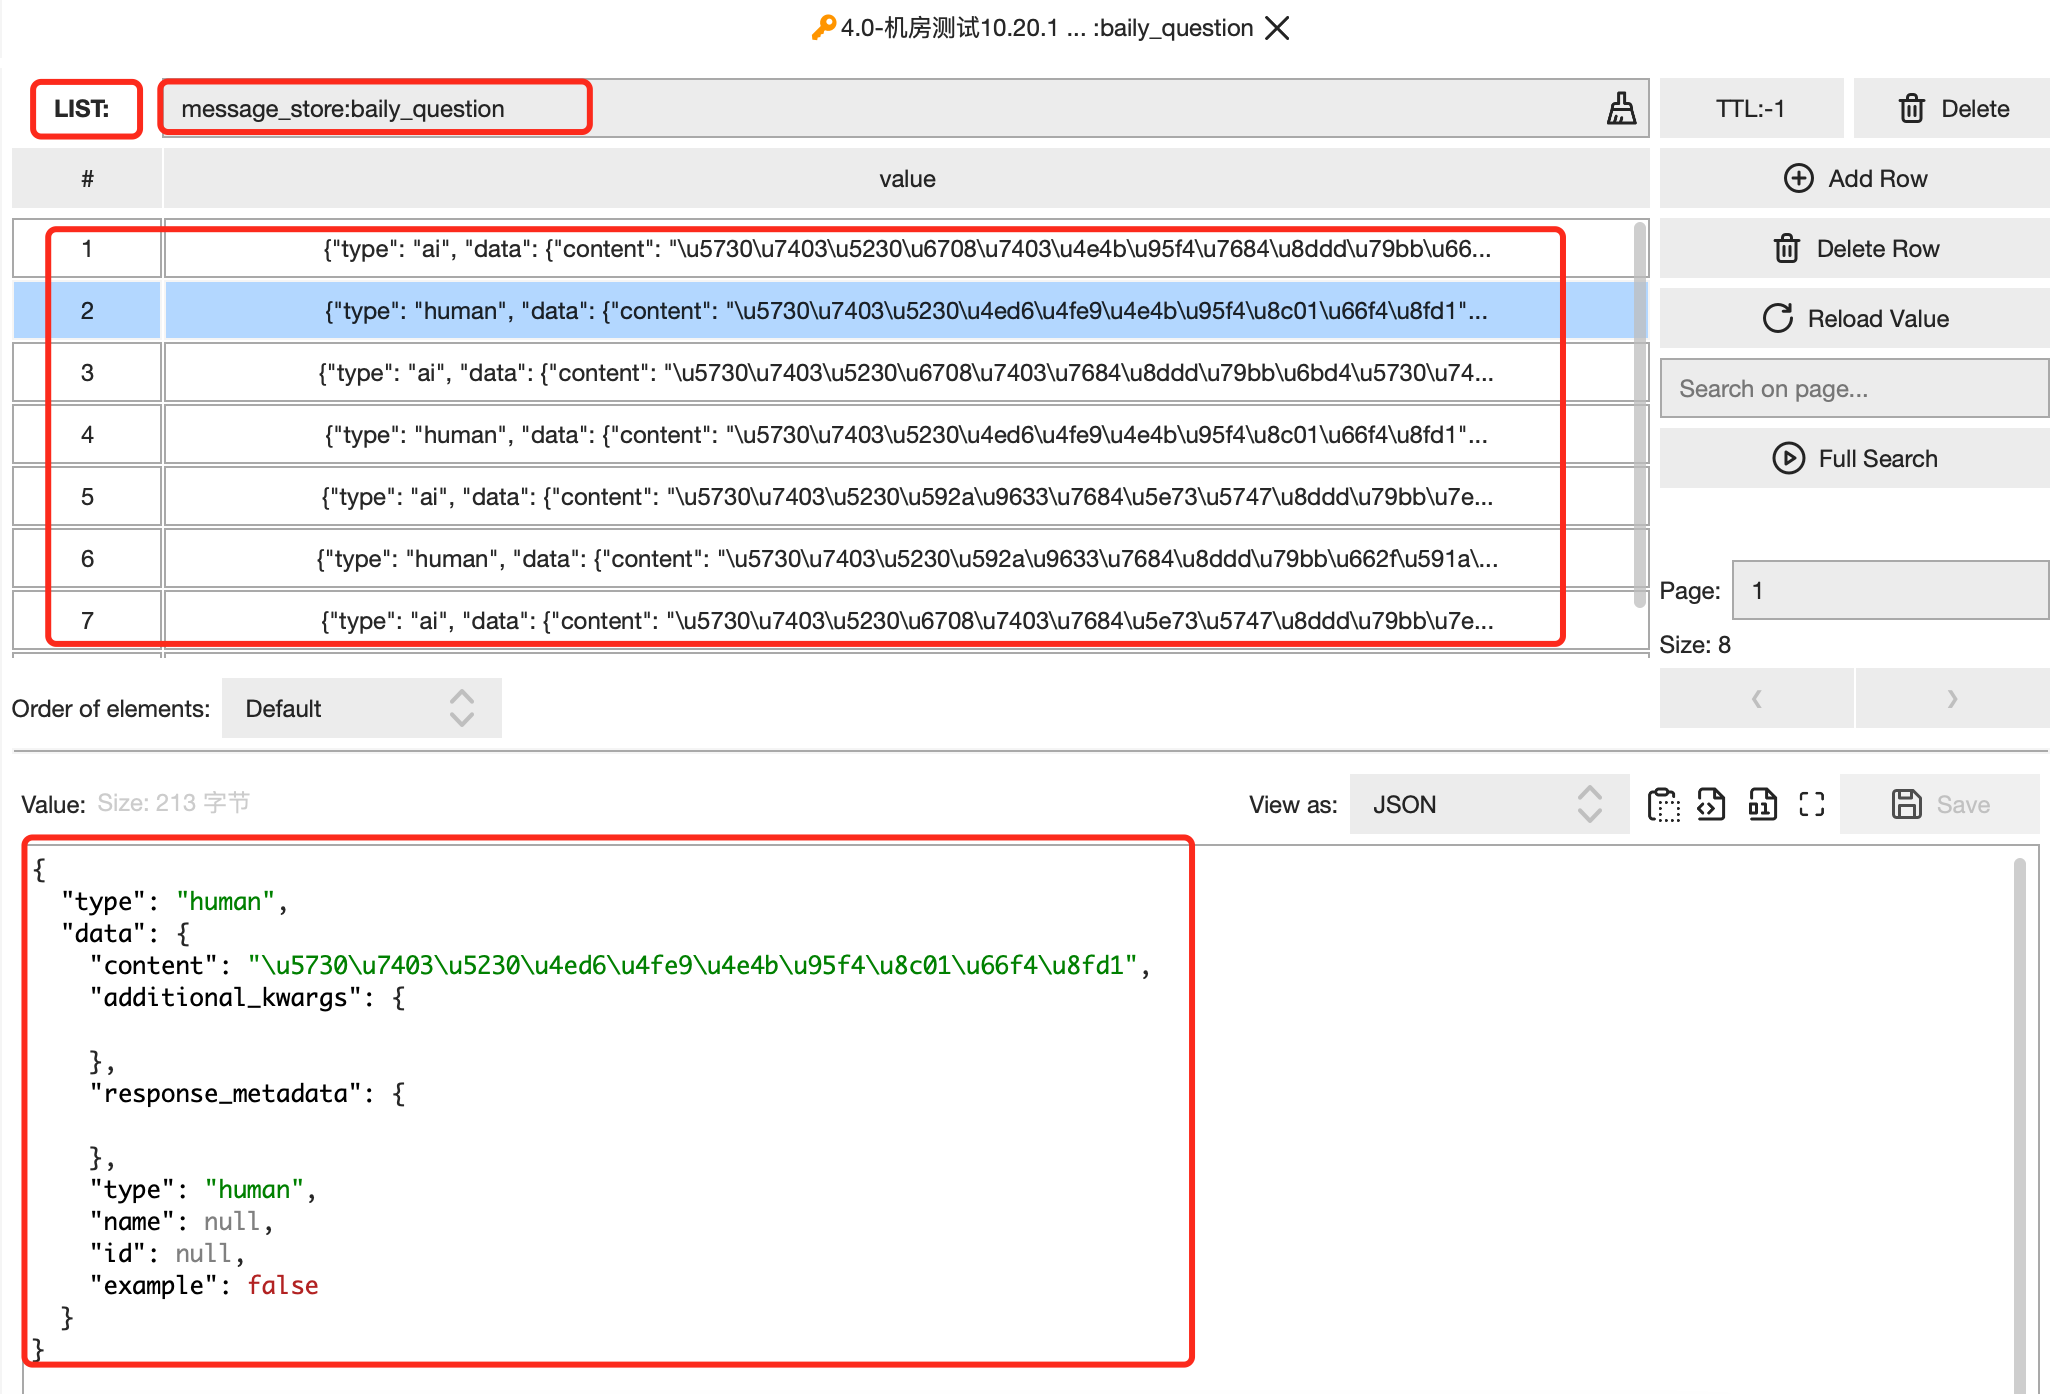The image size is (2058, 1394).
Task: Click the Save floppy disk icon
Action: coord(1908,804)
